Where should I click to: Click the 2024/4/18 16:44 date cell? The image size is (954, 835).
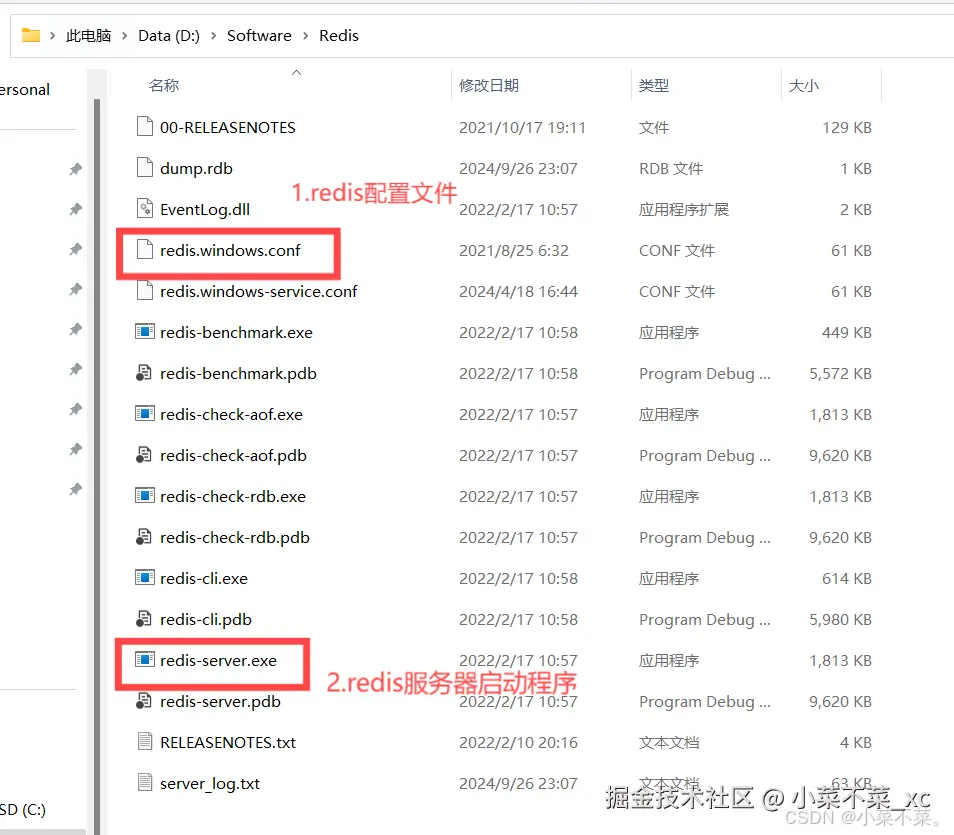[x=518, y=291]
